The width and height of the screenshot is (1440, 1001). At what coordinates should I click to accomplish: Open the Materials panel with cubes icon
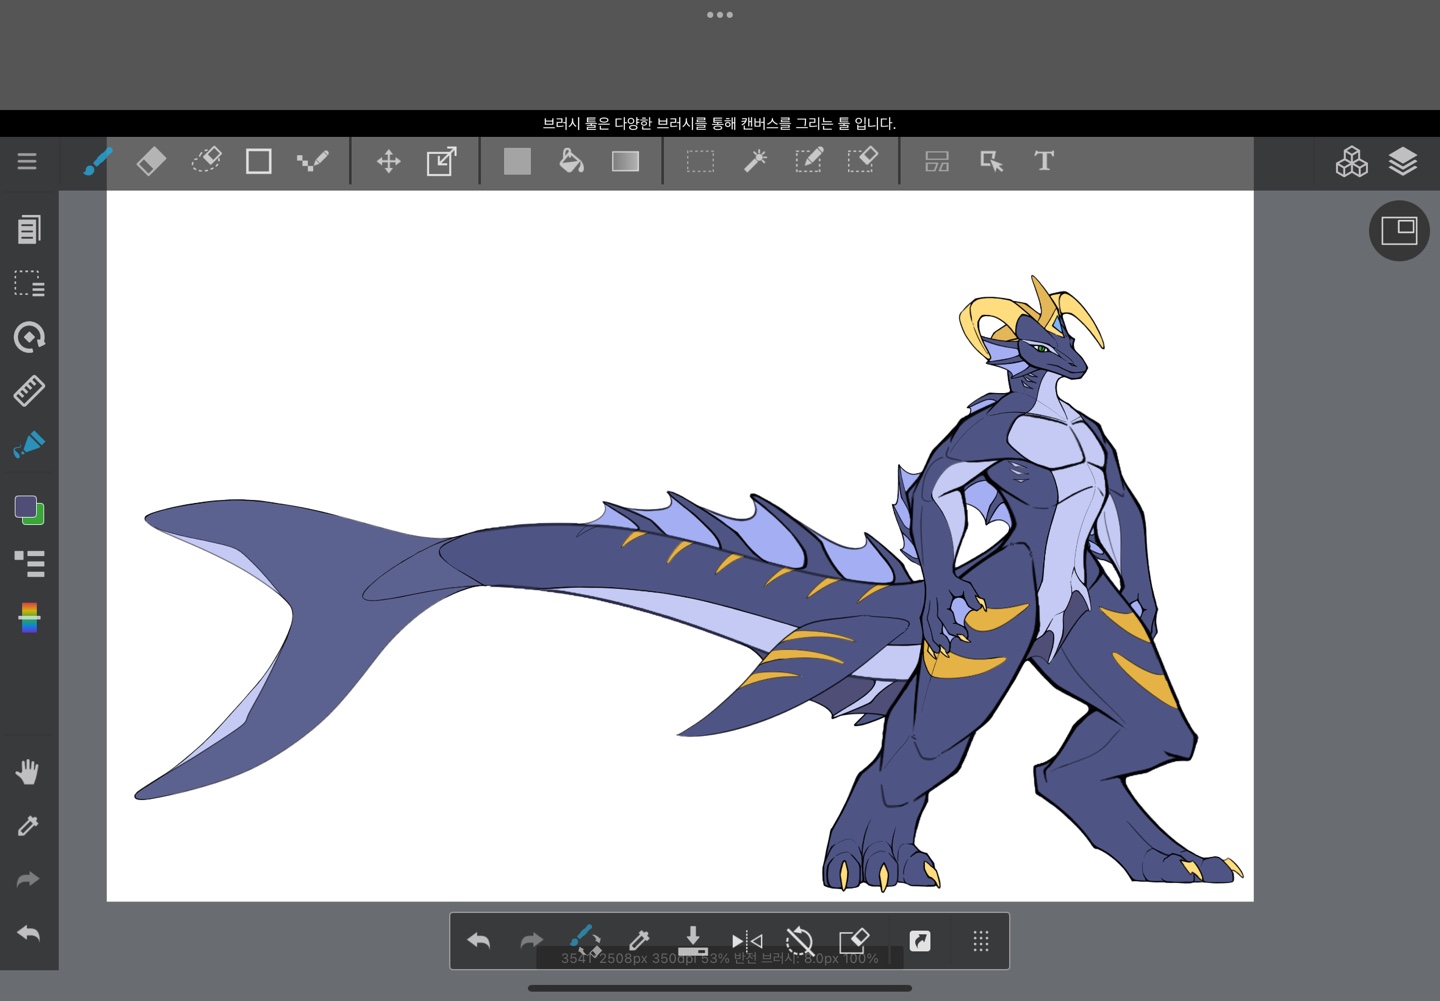coord(1351,161)
